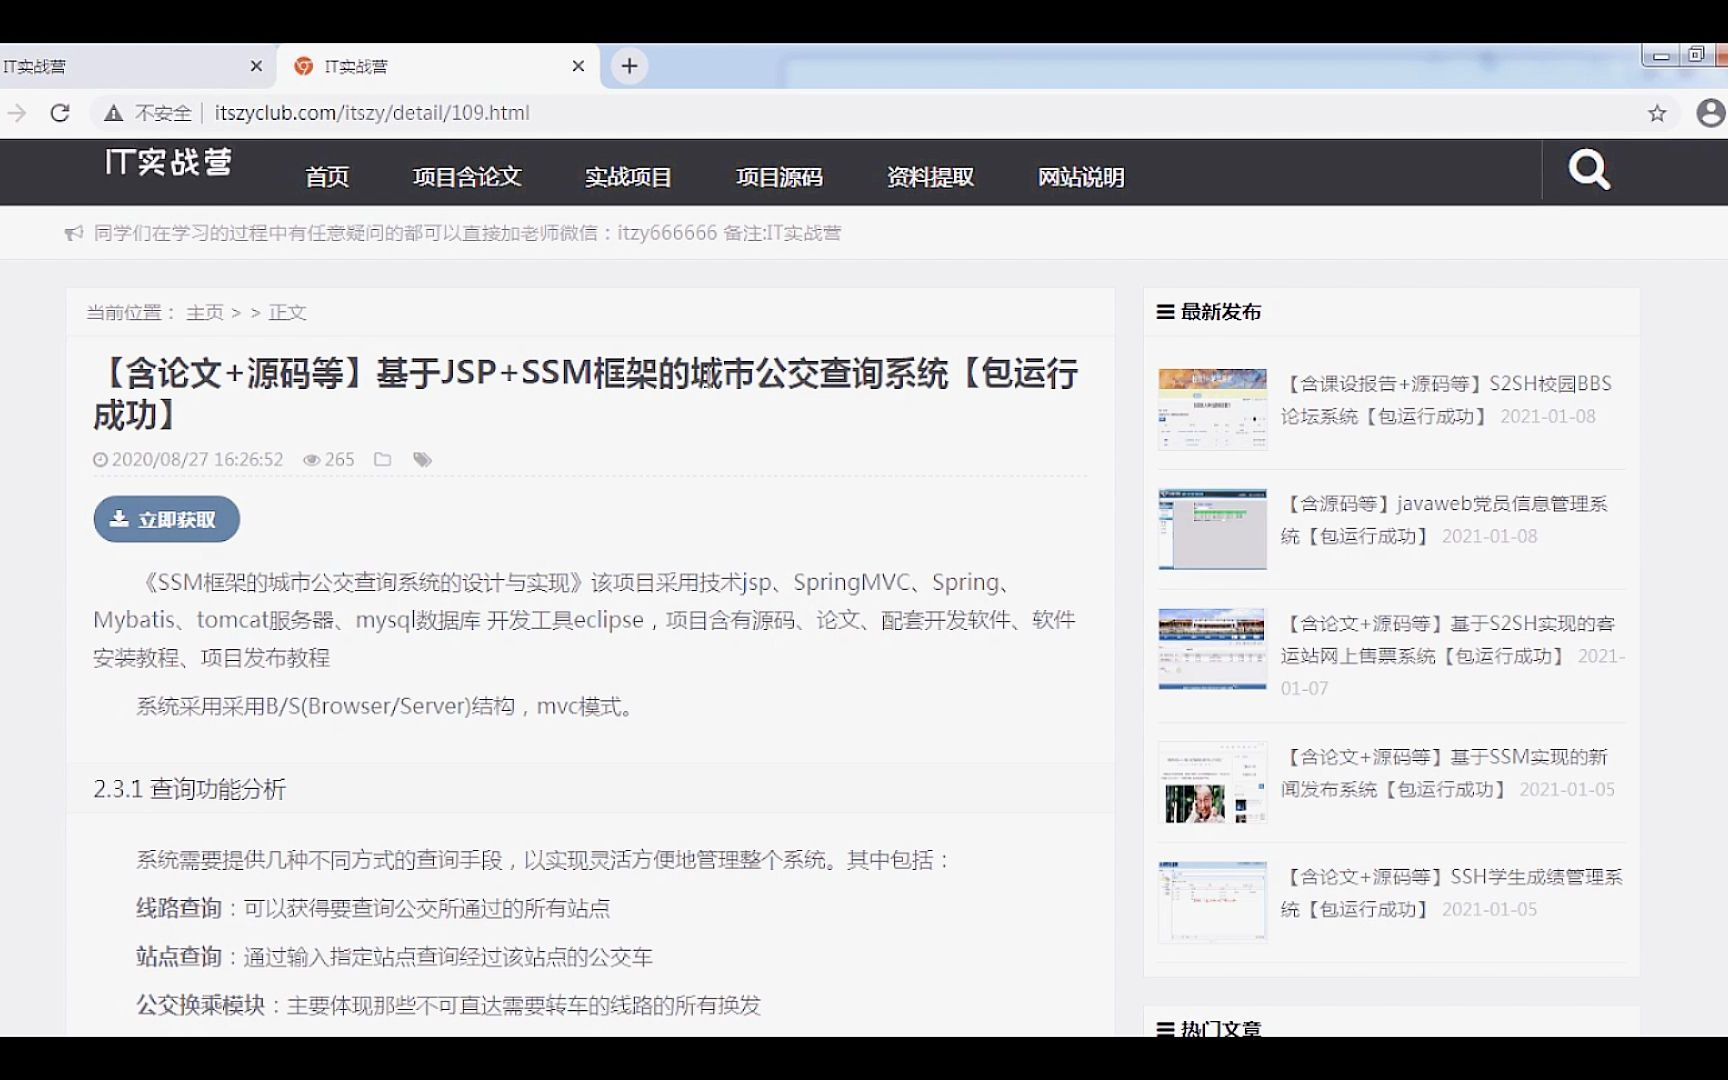Click the 新闻发布系统 article thumbnail
The height and width of the screenshot is (1080, 1728).
1212,782
